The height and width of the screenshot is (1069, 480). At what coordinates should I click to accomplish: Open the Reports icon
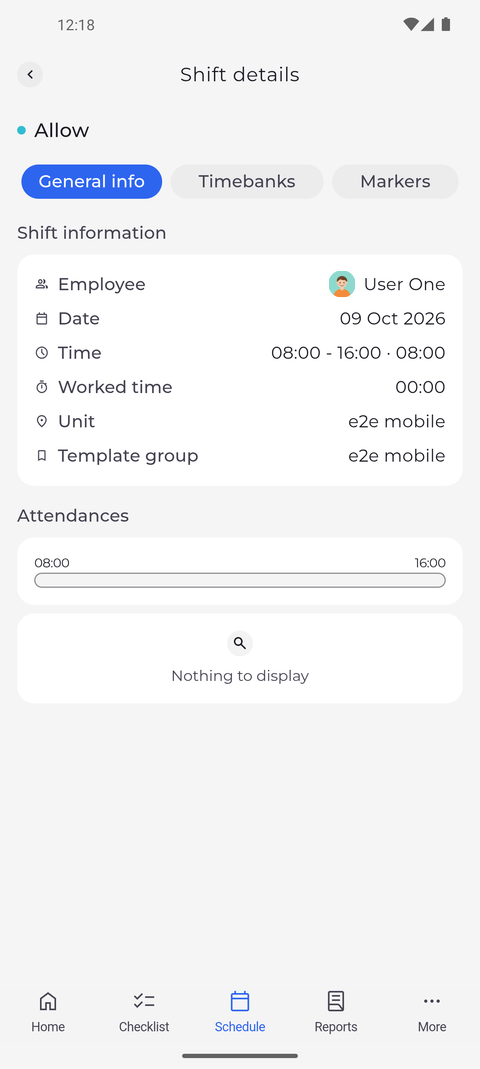click(335, 1001)
